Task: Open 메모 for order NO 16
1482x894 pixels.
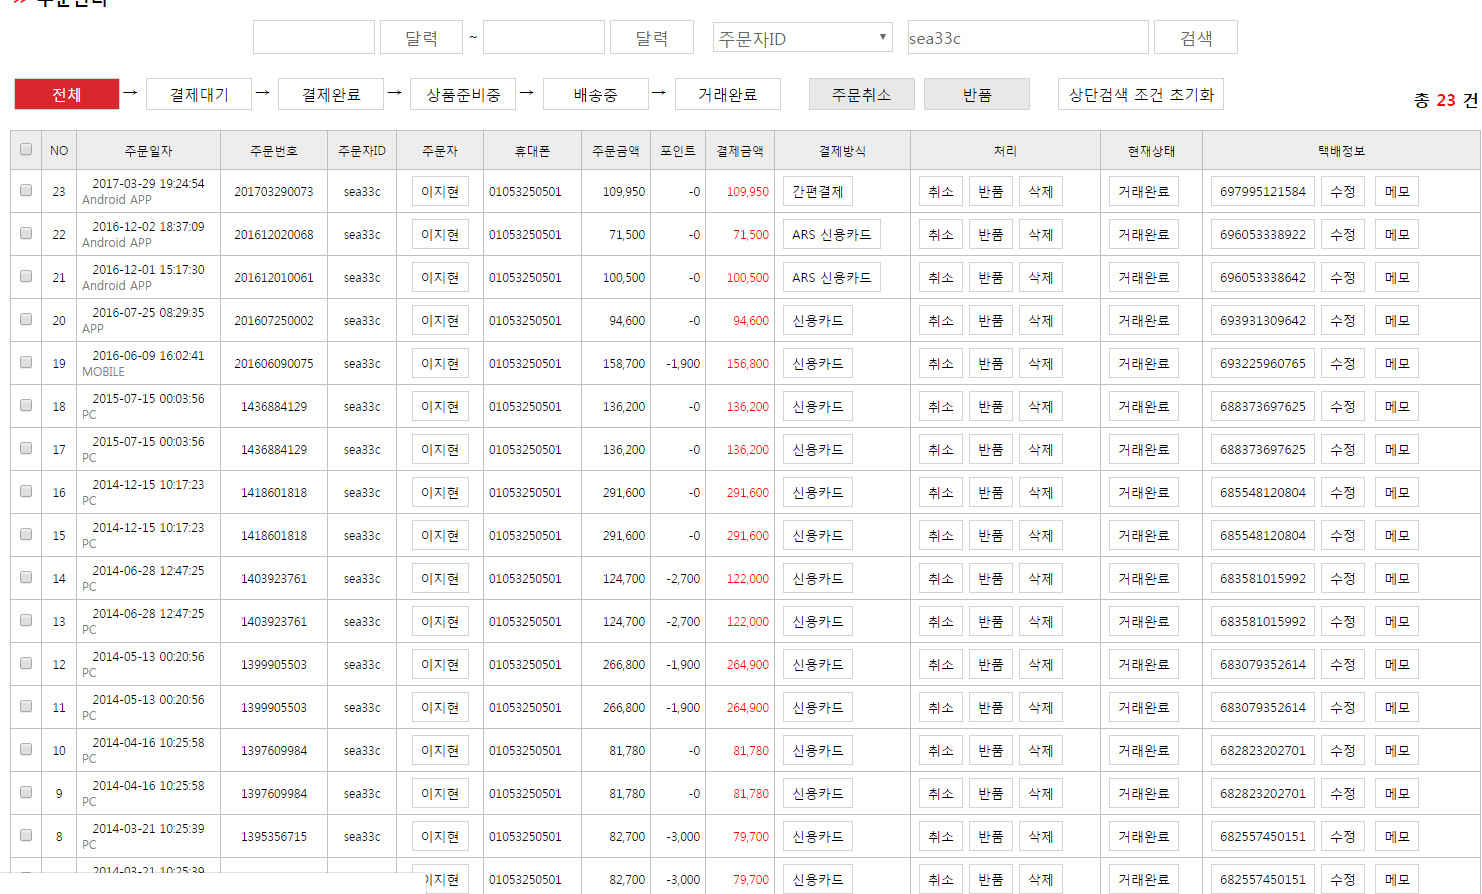Action: [x=1397, y=492]
